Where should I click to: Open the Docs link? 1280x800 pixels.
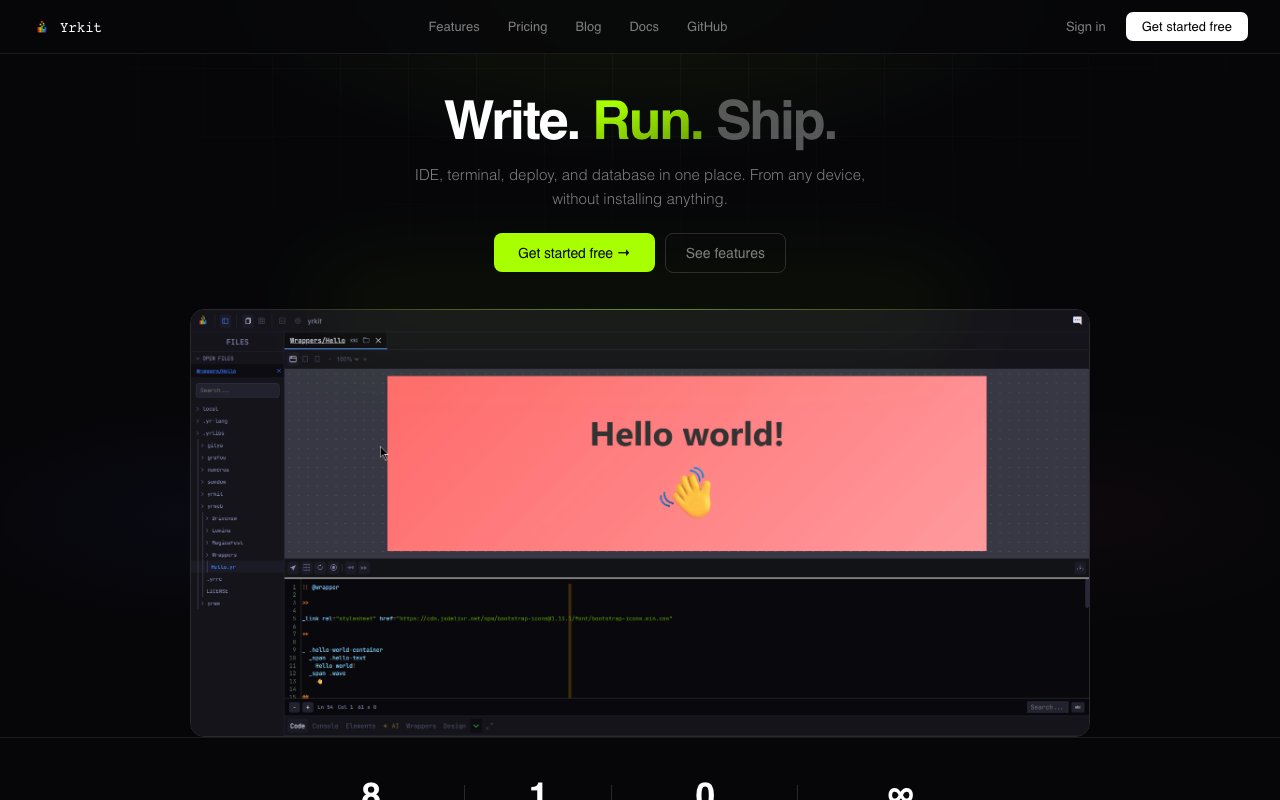[644, 27]
